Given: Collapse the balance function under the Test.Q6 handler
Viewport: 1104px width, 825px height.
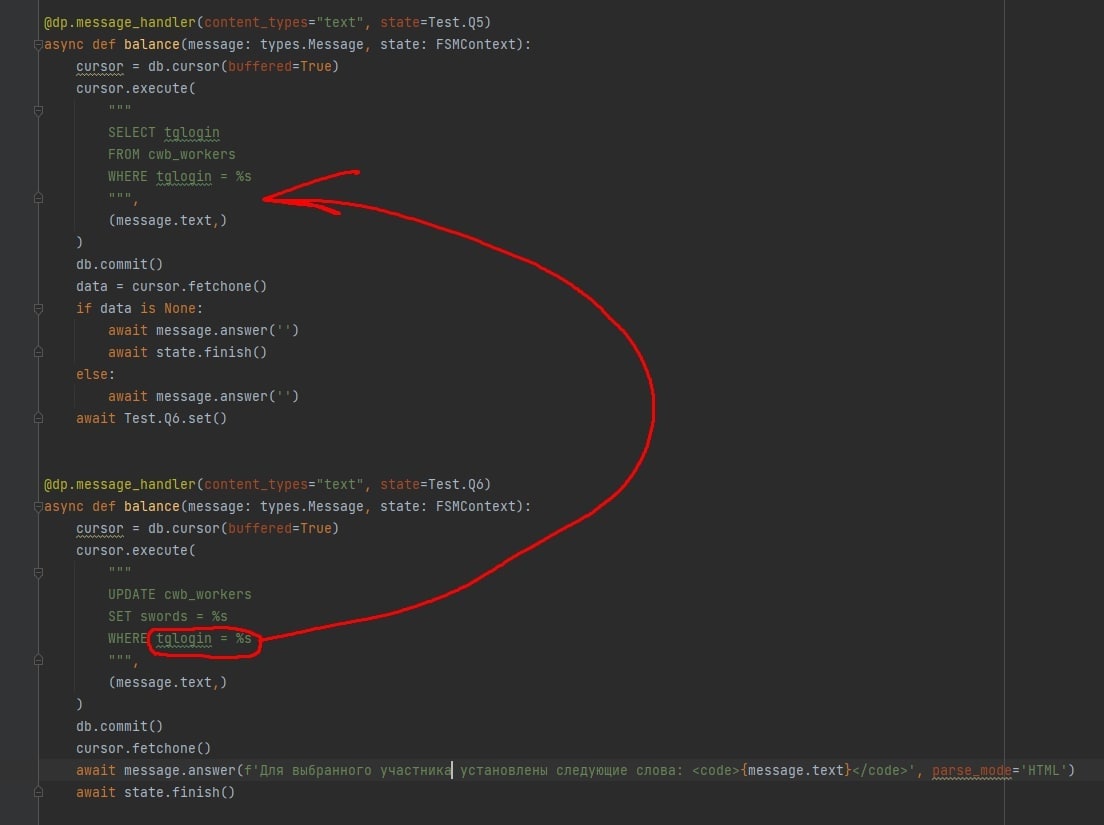Looking at the screenshot, I should tap(38, 507).
